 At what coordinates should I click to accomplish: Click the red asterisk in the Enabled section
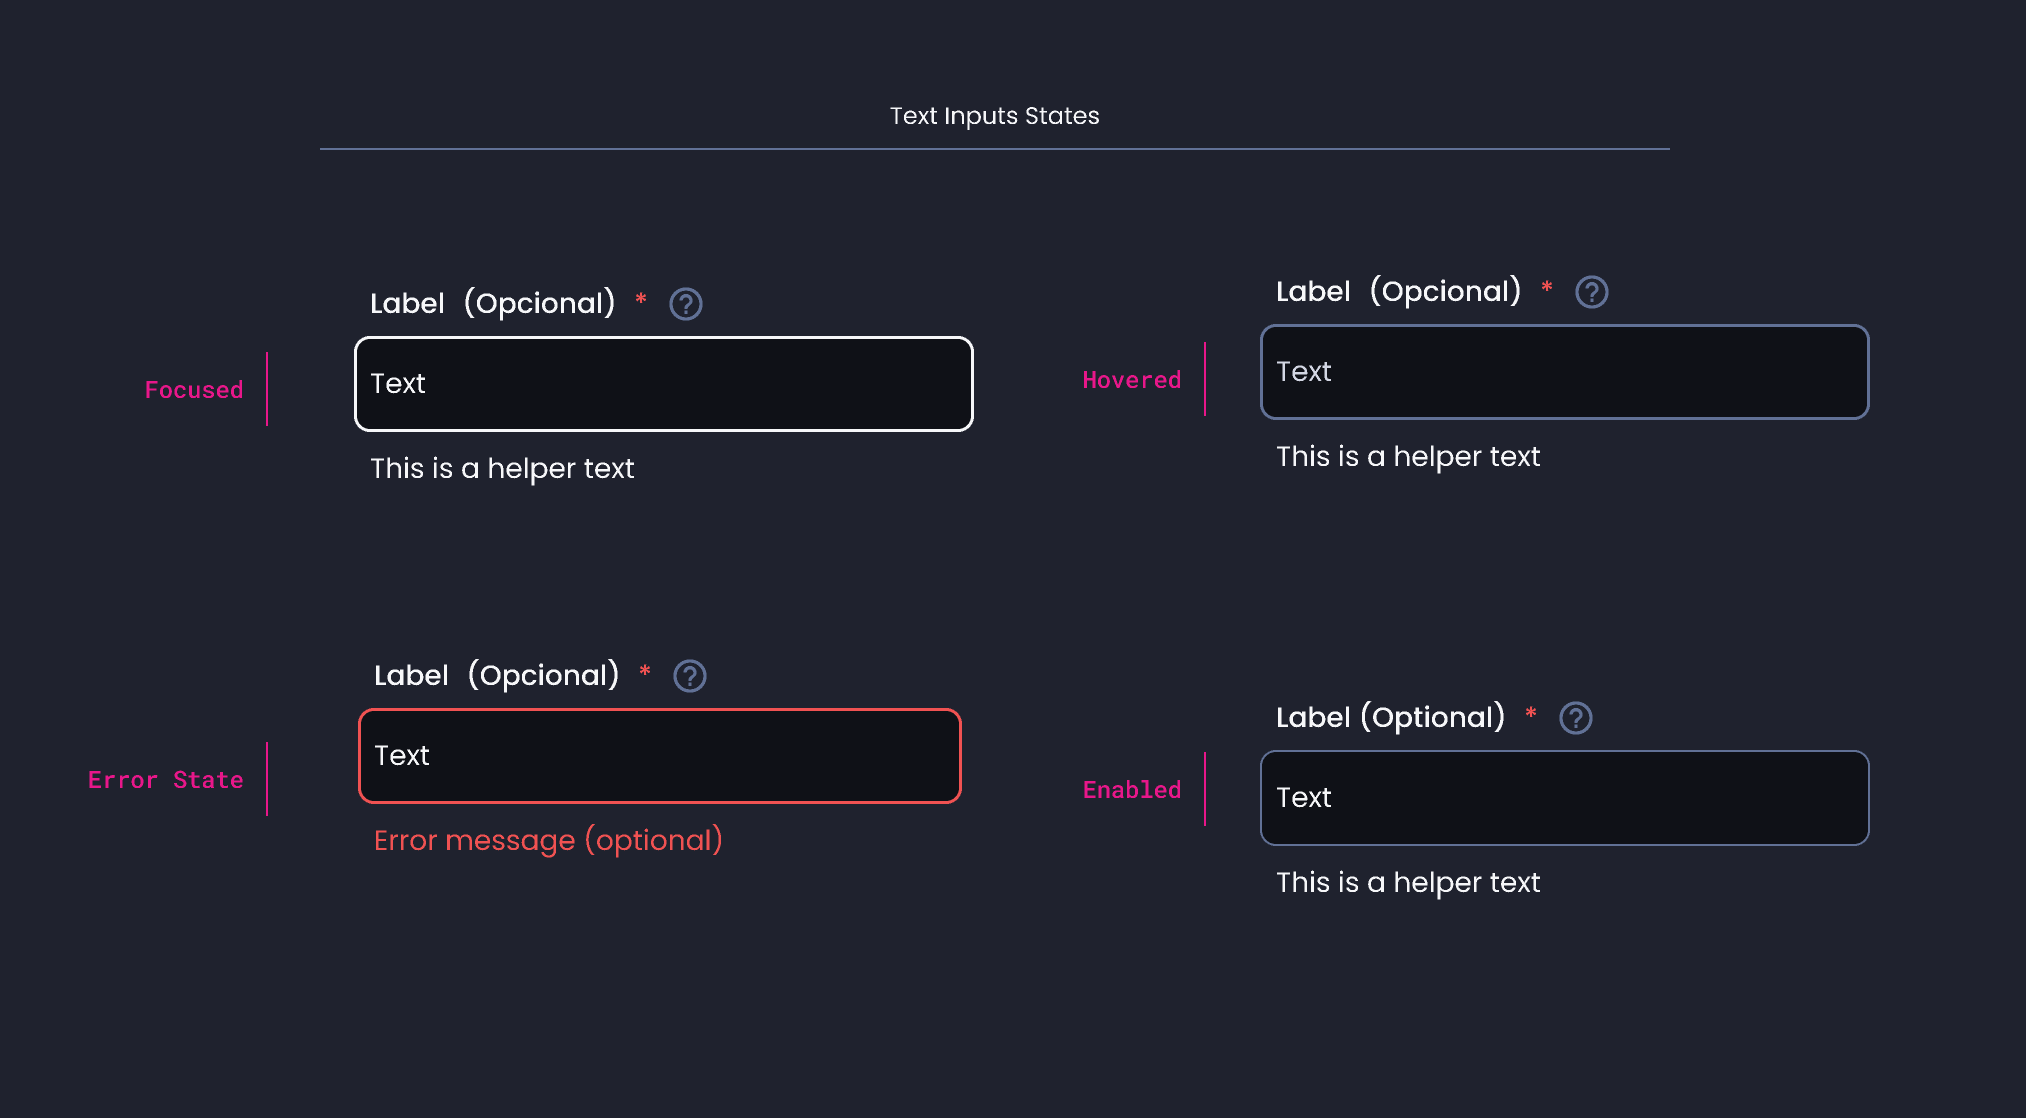(1531, 716)
